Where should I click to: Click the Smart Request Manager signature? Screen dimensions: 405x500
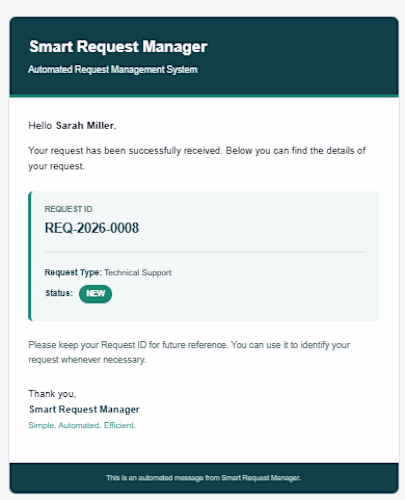(84, 409)
